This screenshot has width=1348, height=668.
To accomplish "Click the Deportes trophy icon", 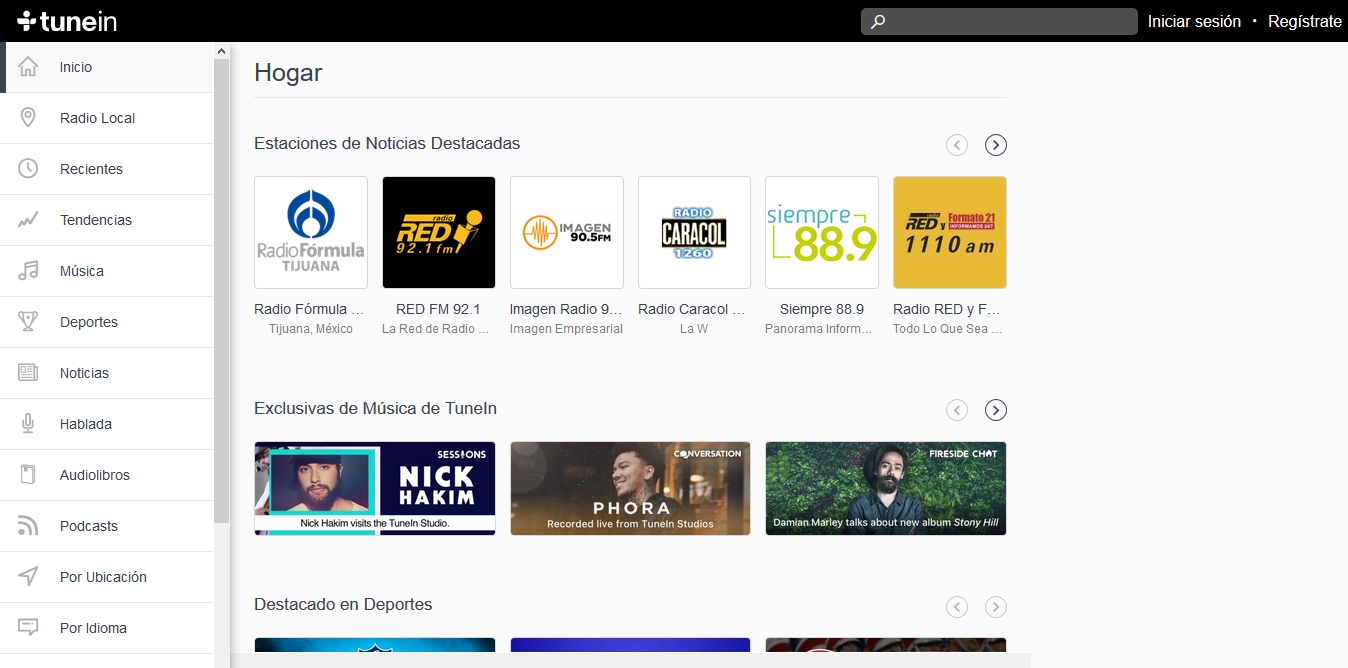I will pos(28,322).
